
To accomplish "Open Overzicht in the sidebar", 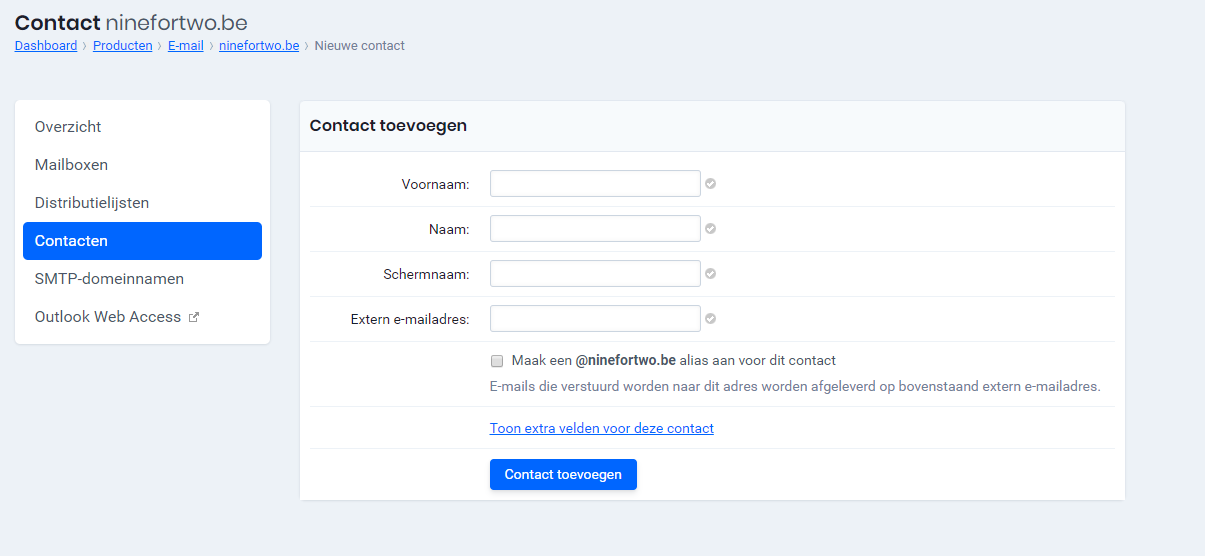I will point(68,127).
